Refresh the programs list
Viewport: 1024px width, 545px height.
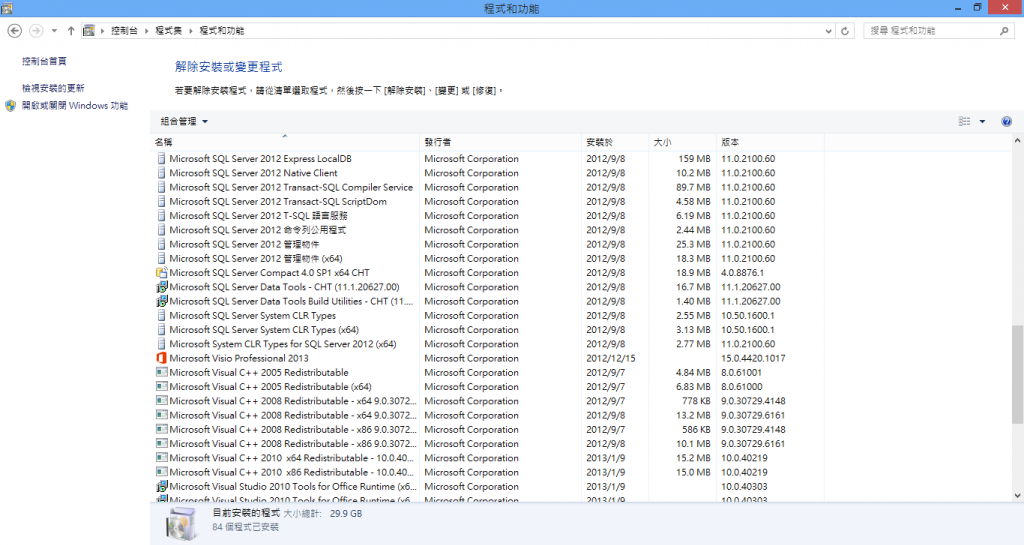(x=846, y=31)
